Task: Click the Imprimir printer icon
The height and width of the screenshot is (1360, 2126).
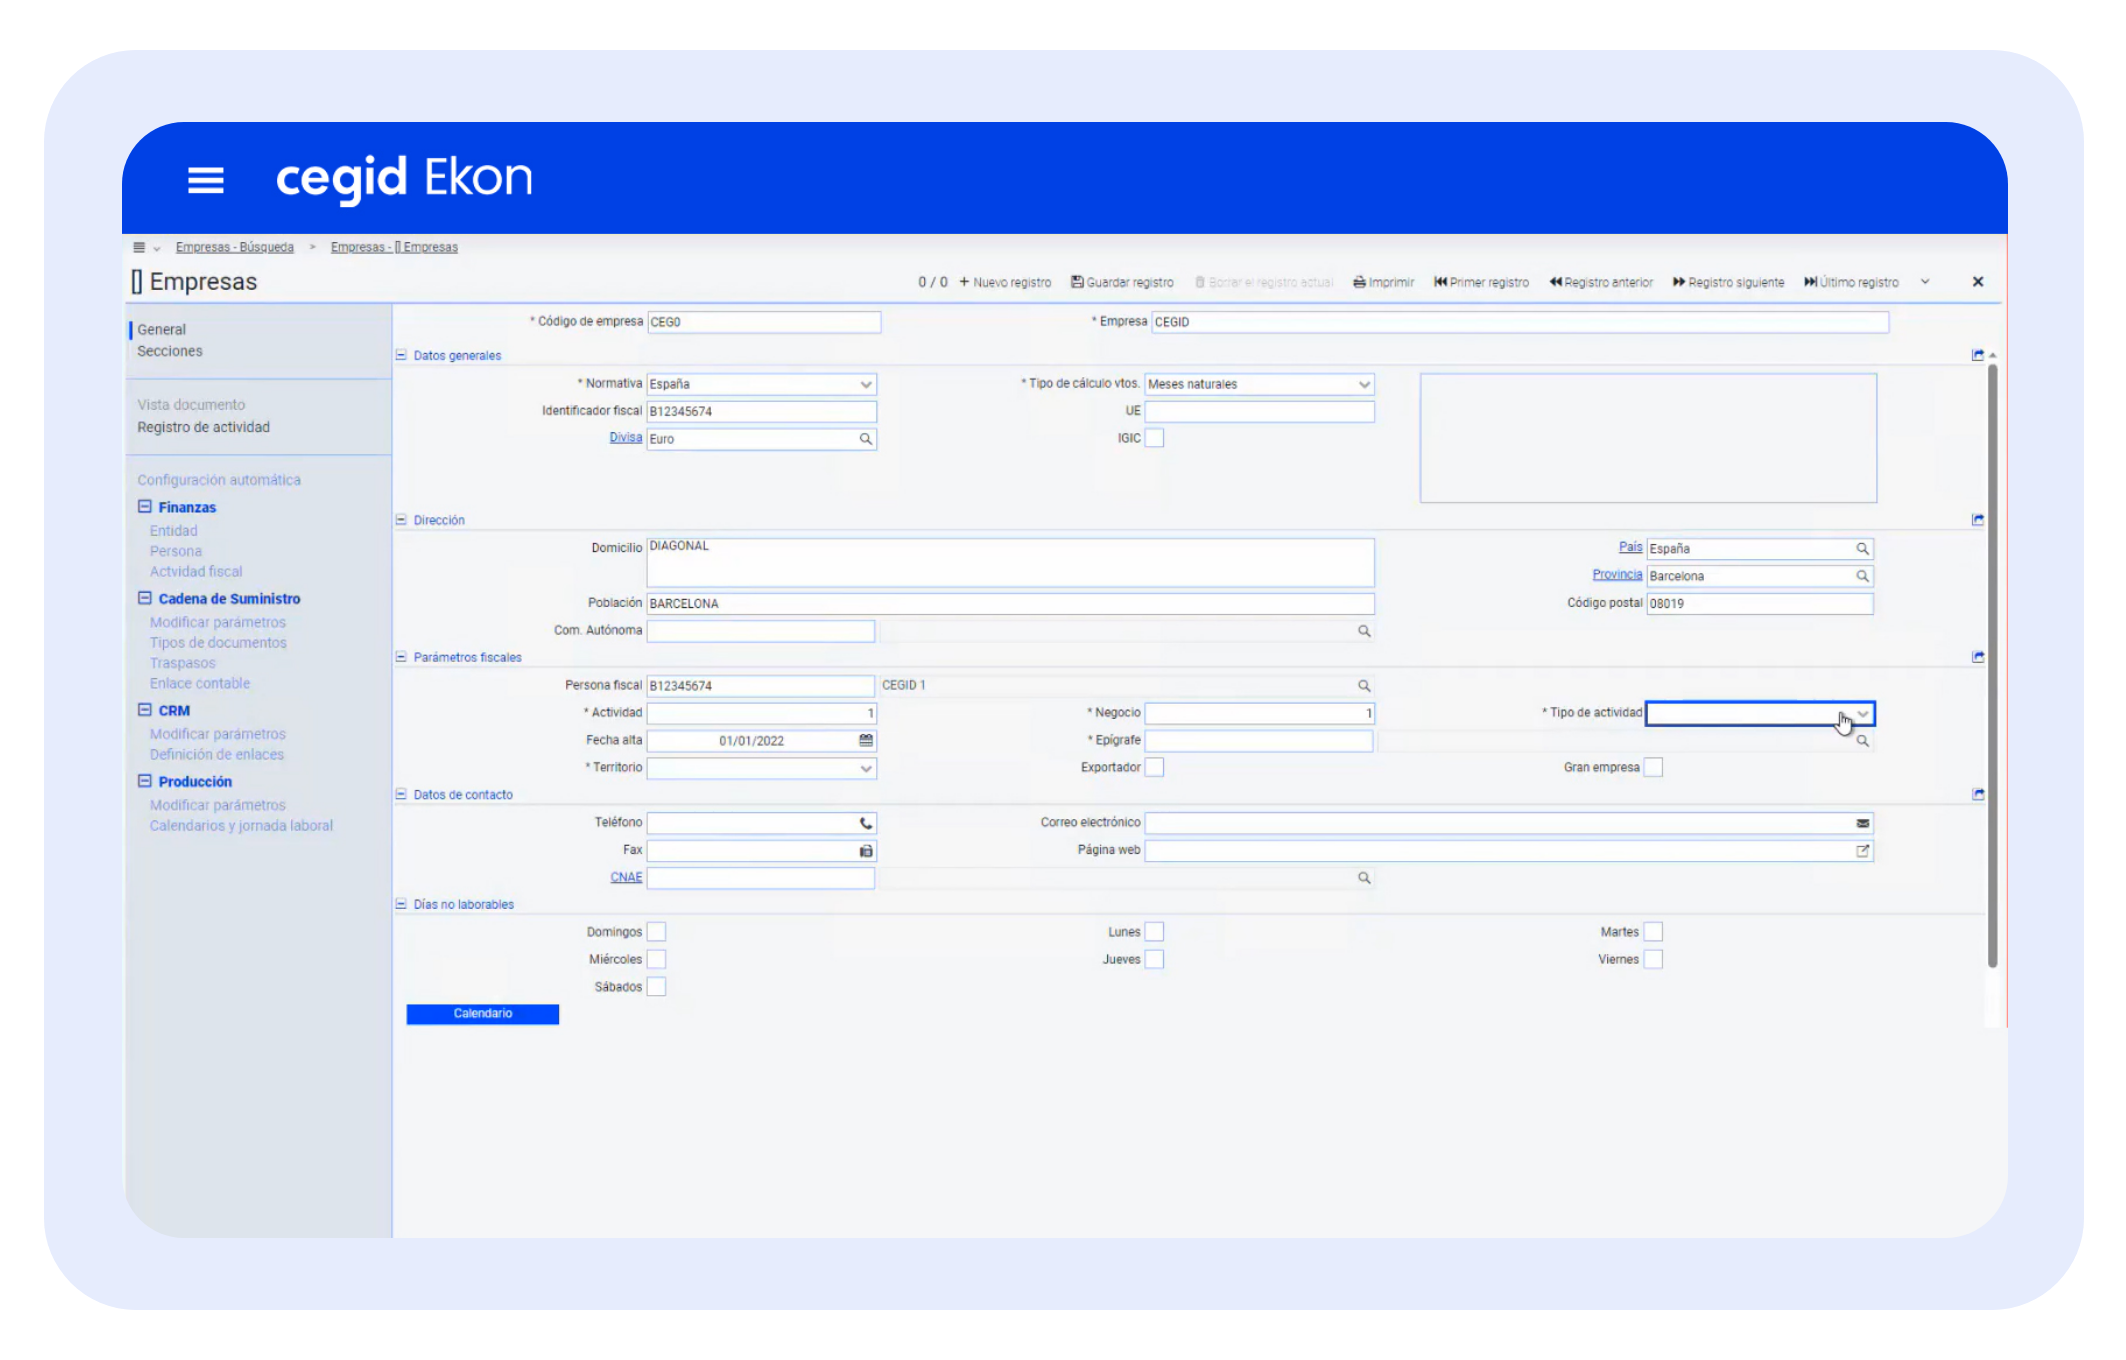Action: [x=1359, y=282]
